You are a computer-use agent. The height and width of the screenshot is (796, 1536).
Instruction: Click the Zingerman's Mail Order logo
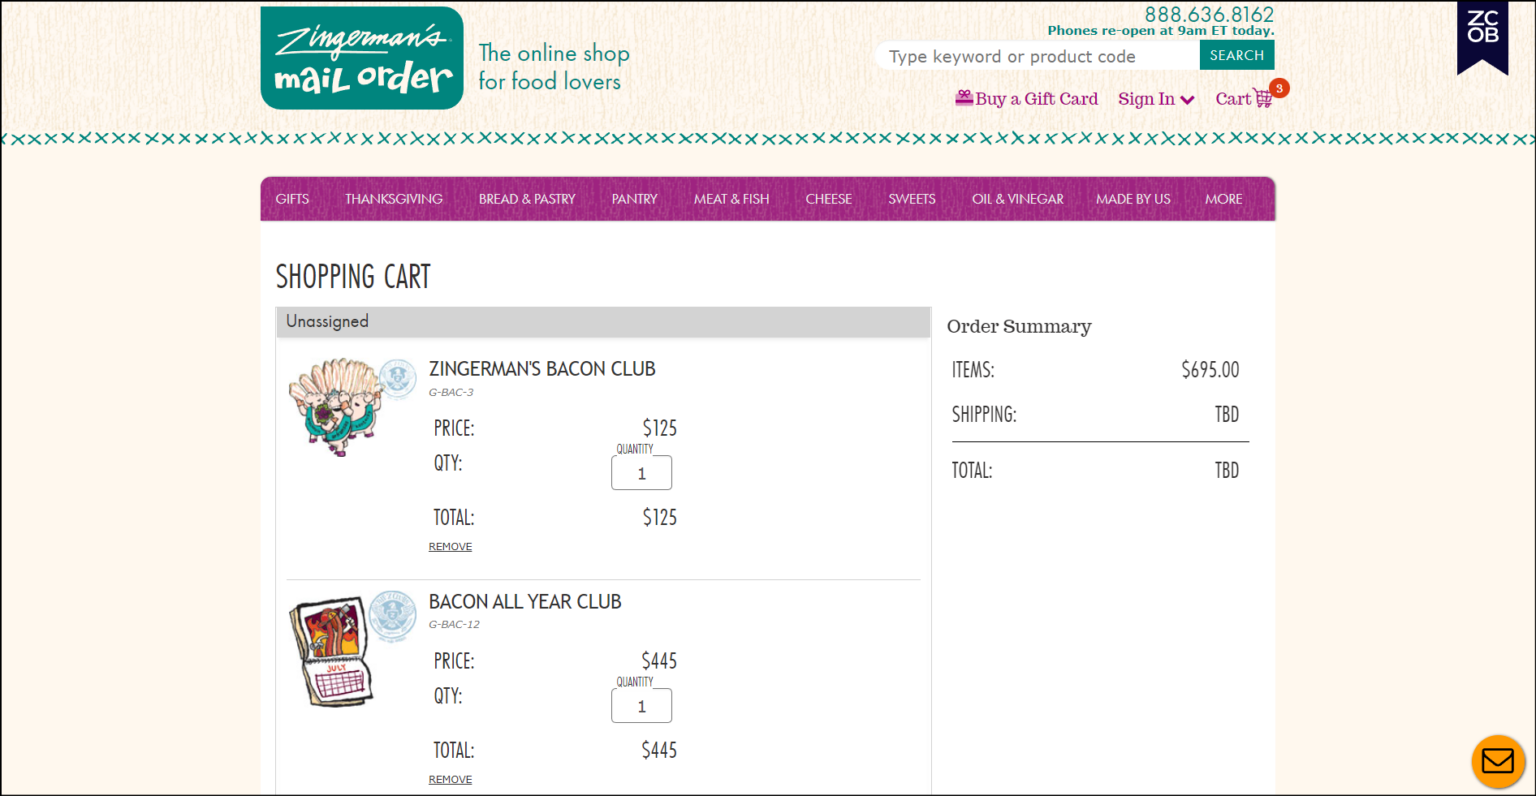362,58
